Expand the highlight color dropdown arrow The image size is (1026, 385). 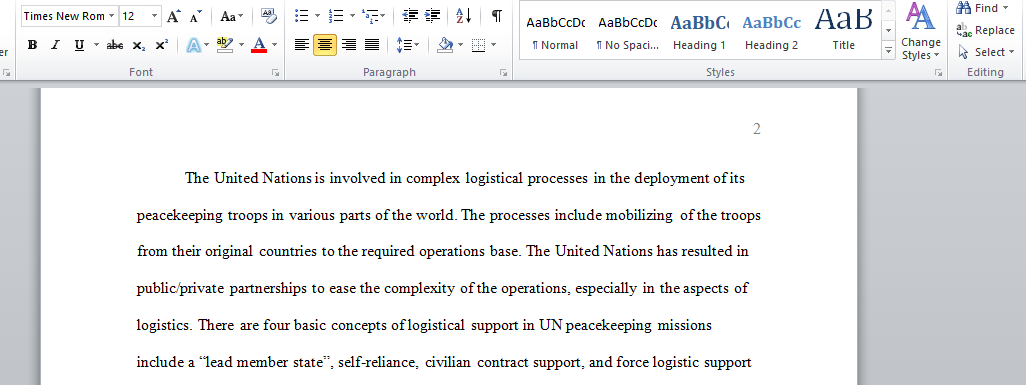(241, 45)
